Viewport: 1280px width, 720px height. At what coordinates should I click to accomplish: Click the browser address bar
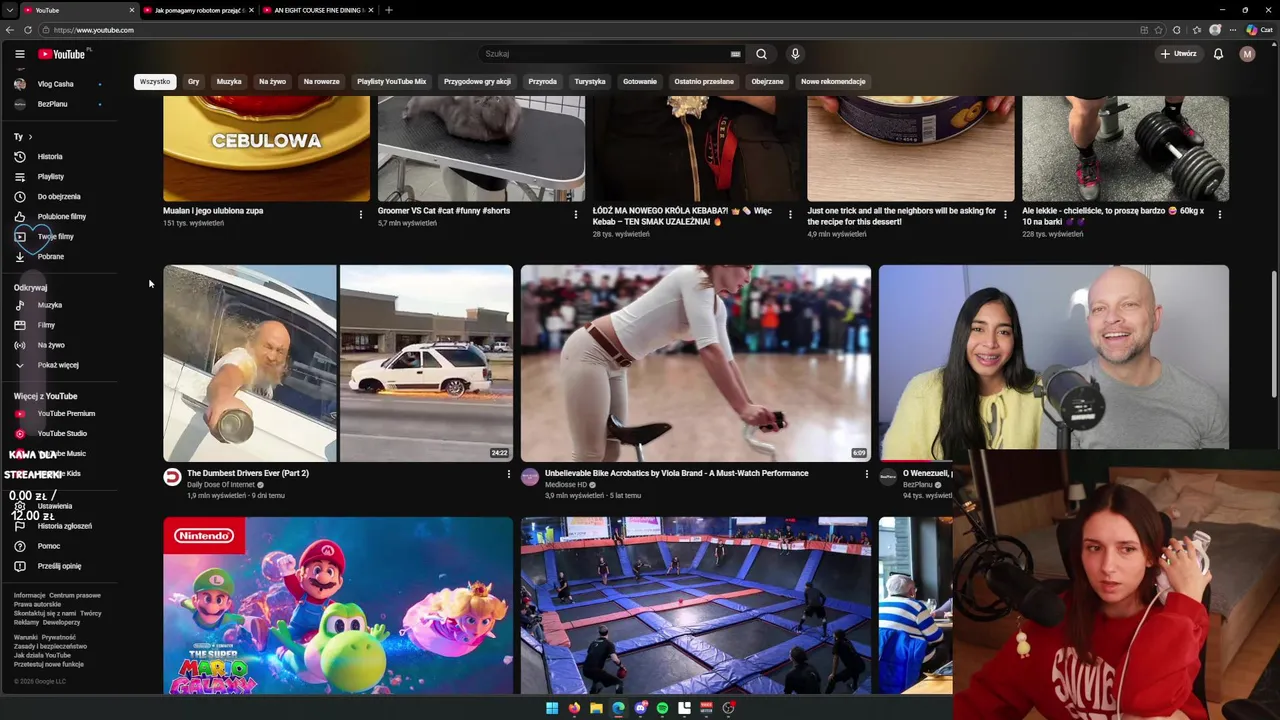click(590, 30)
